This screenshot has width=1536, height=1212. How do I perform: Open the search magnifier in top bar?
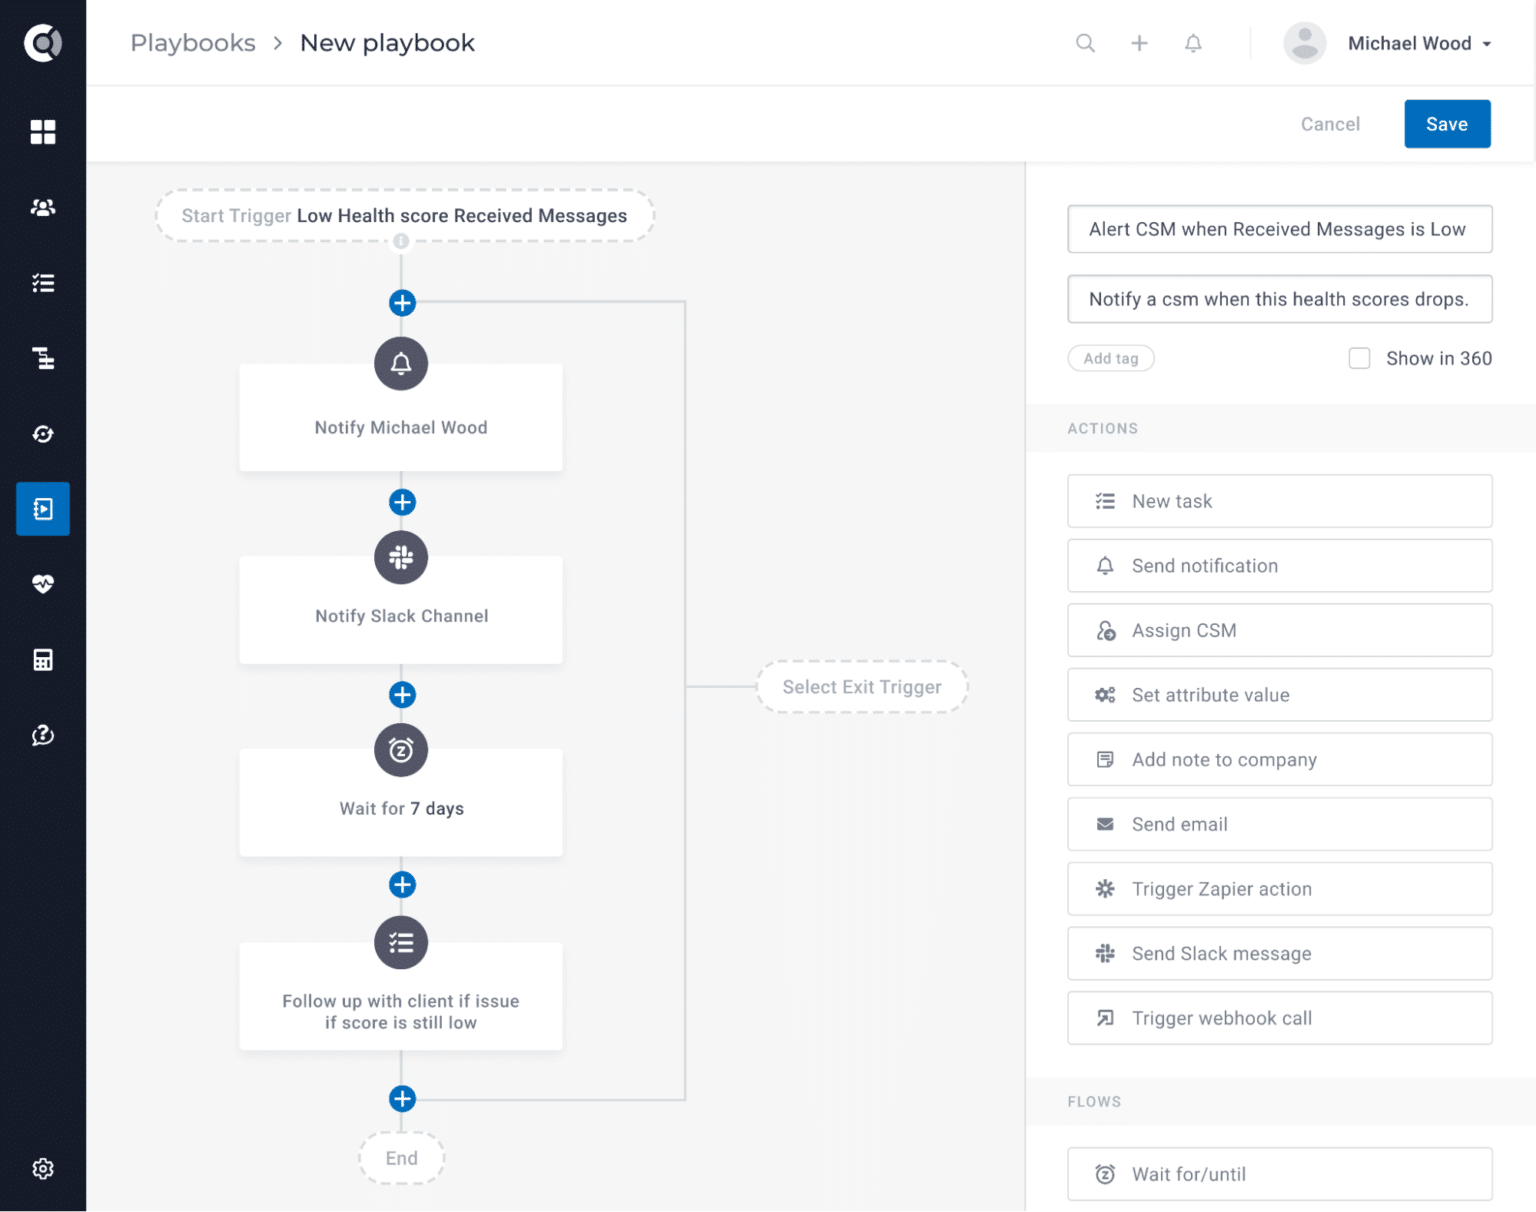(1085, 43)
